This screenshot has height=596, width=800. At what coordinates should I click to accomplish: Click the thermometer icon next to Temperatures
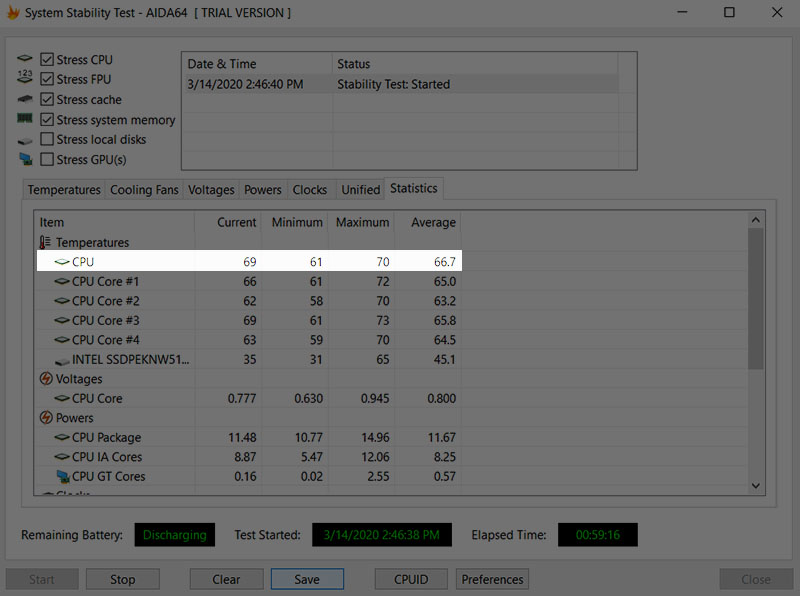[x=45, y=242]
